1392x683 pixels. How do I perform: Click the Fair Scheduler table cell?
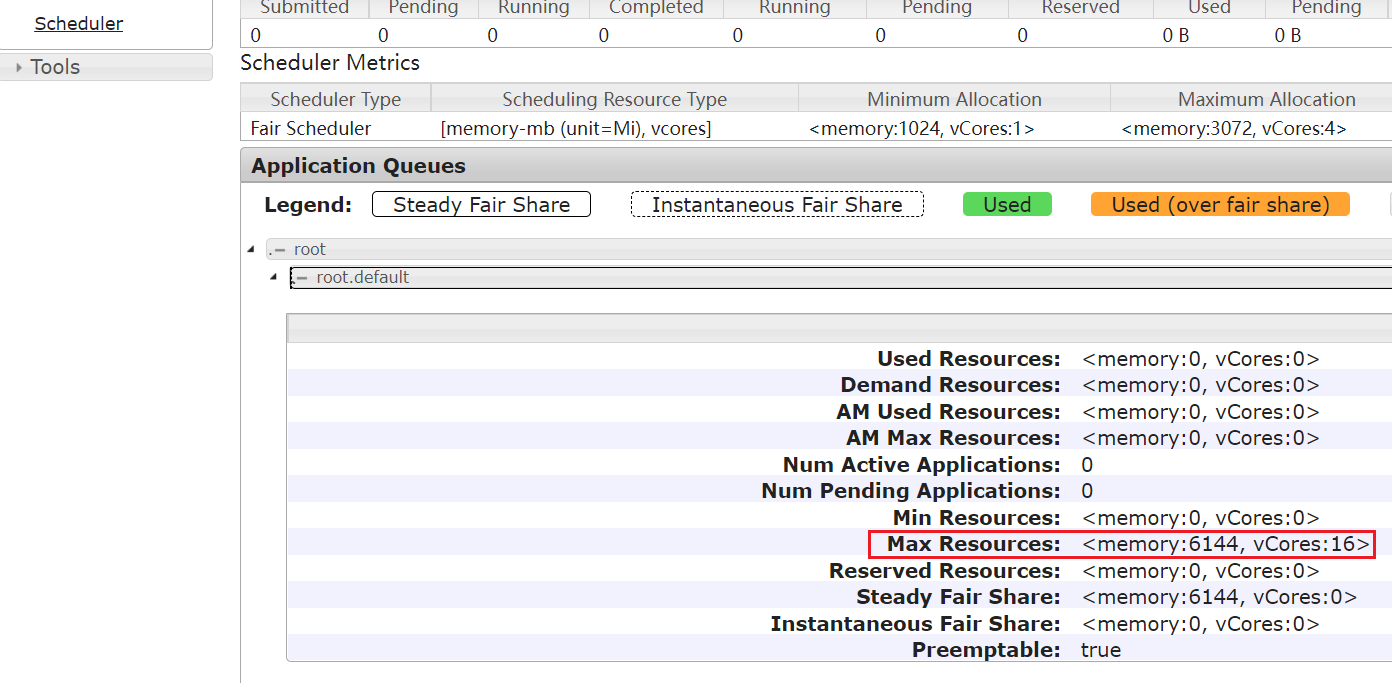[x=311, y=128]
